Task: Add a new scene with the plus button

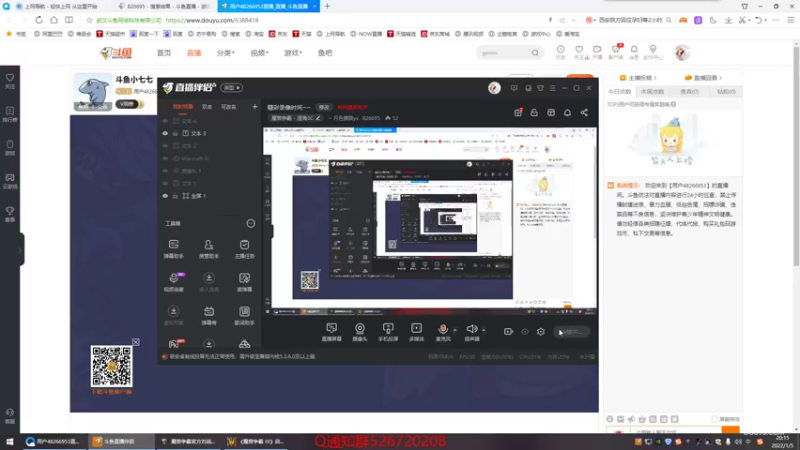Action: [255, 107]
